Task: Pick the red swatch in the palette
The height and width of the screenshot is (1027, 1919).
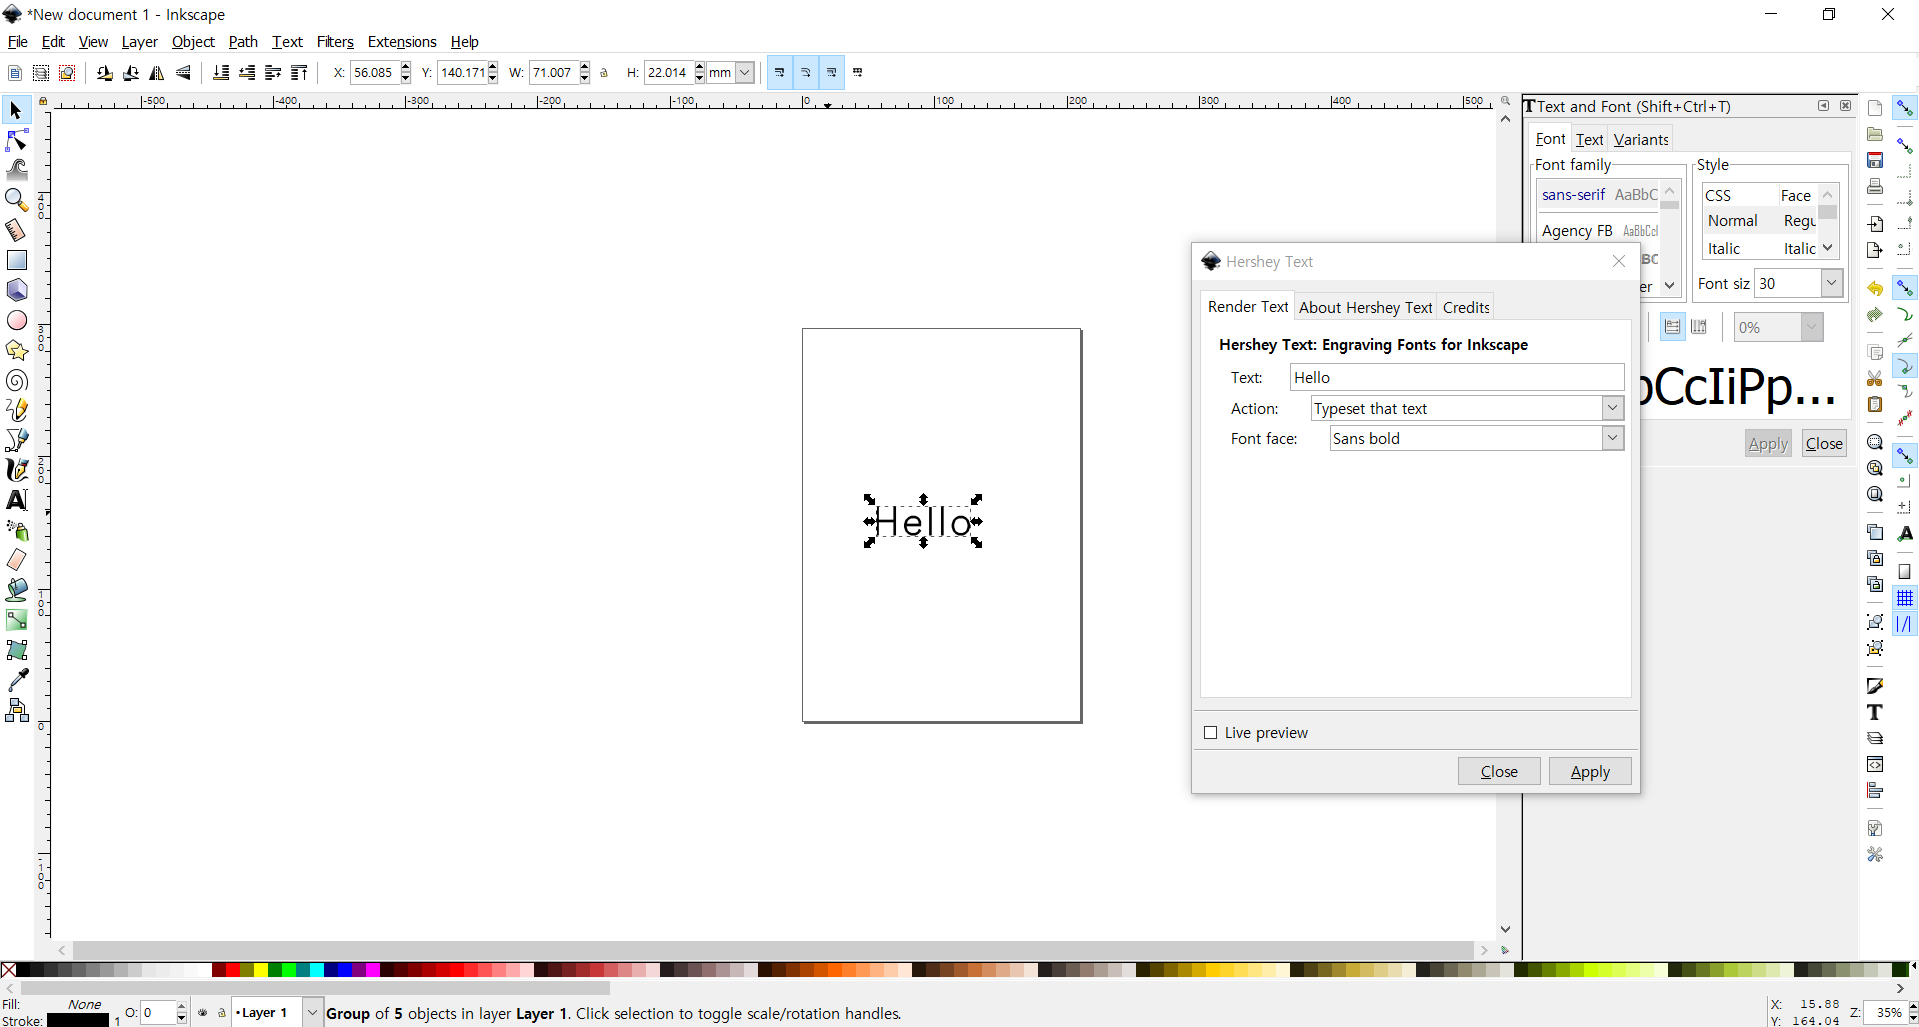Action: (x=233, y=970)
